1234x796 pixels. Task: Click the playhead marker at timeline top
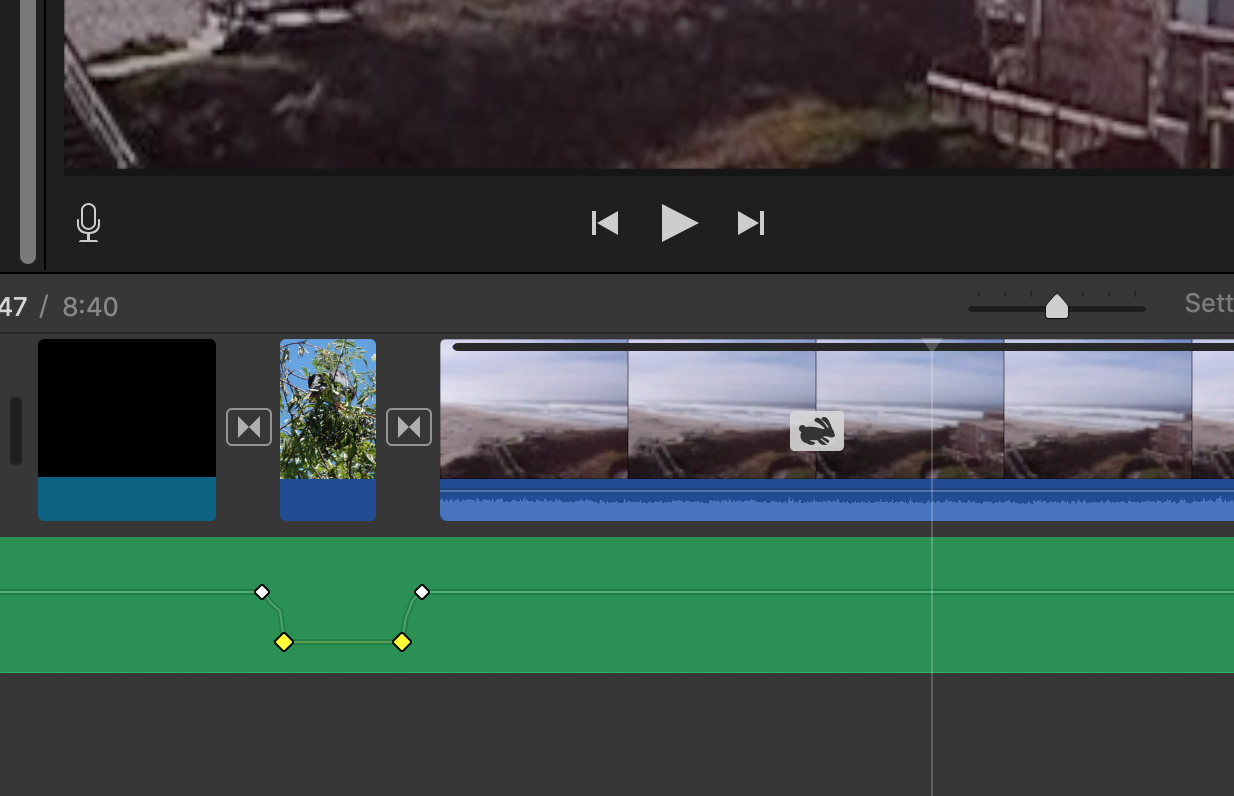tap(932, 345)
